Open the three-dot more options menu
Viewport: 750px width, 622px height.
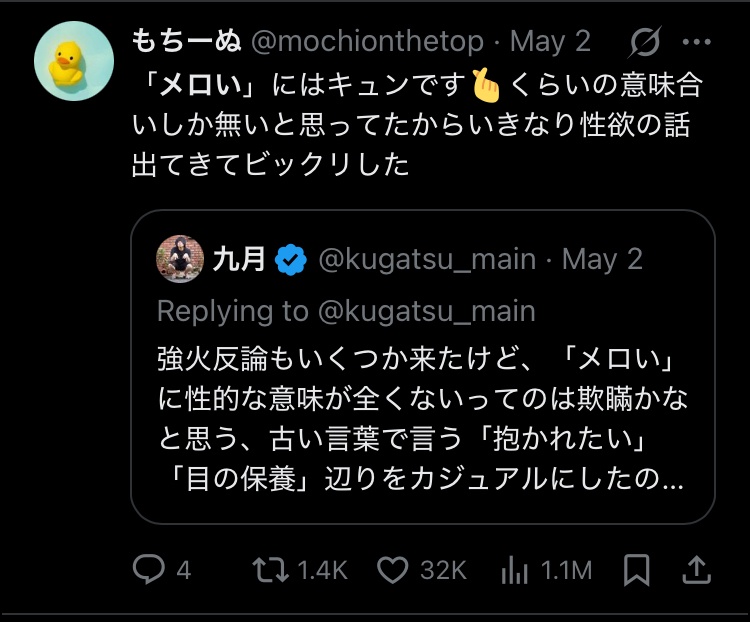pos(696,42)
